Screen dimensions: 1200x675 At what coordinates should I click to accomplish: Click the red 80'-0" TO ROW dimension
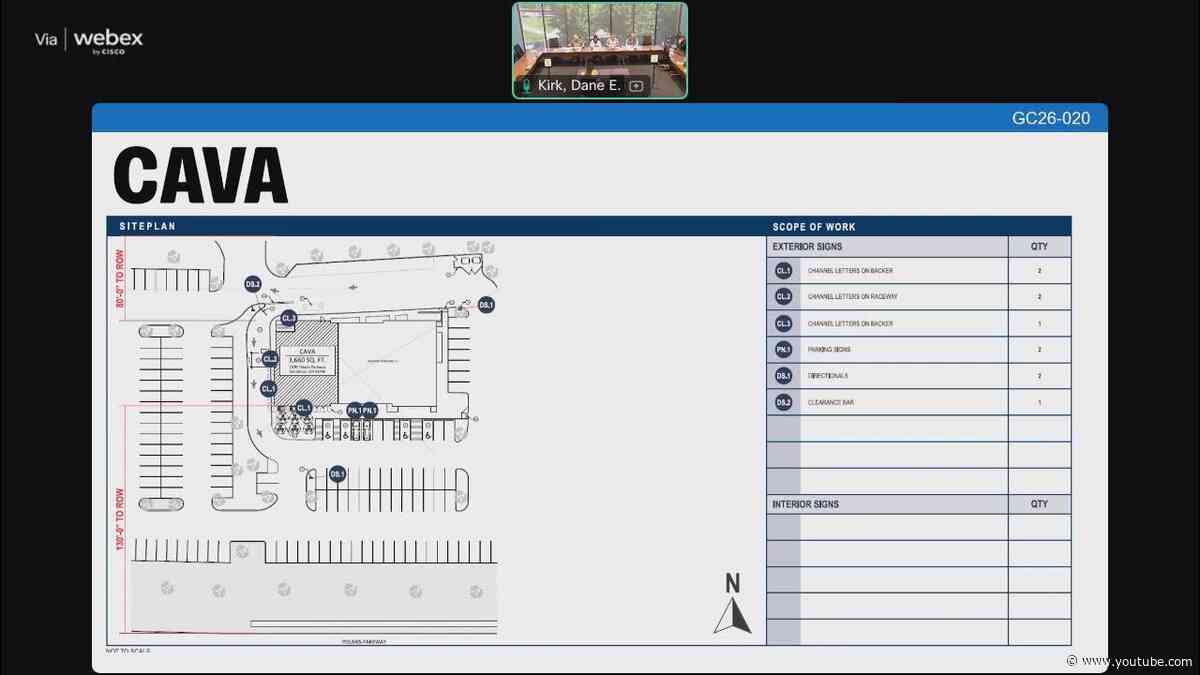119,277
